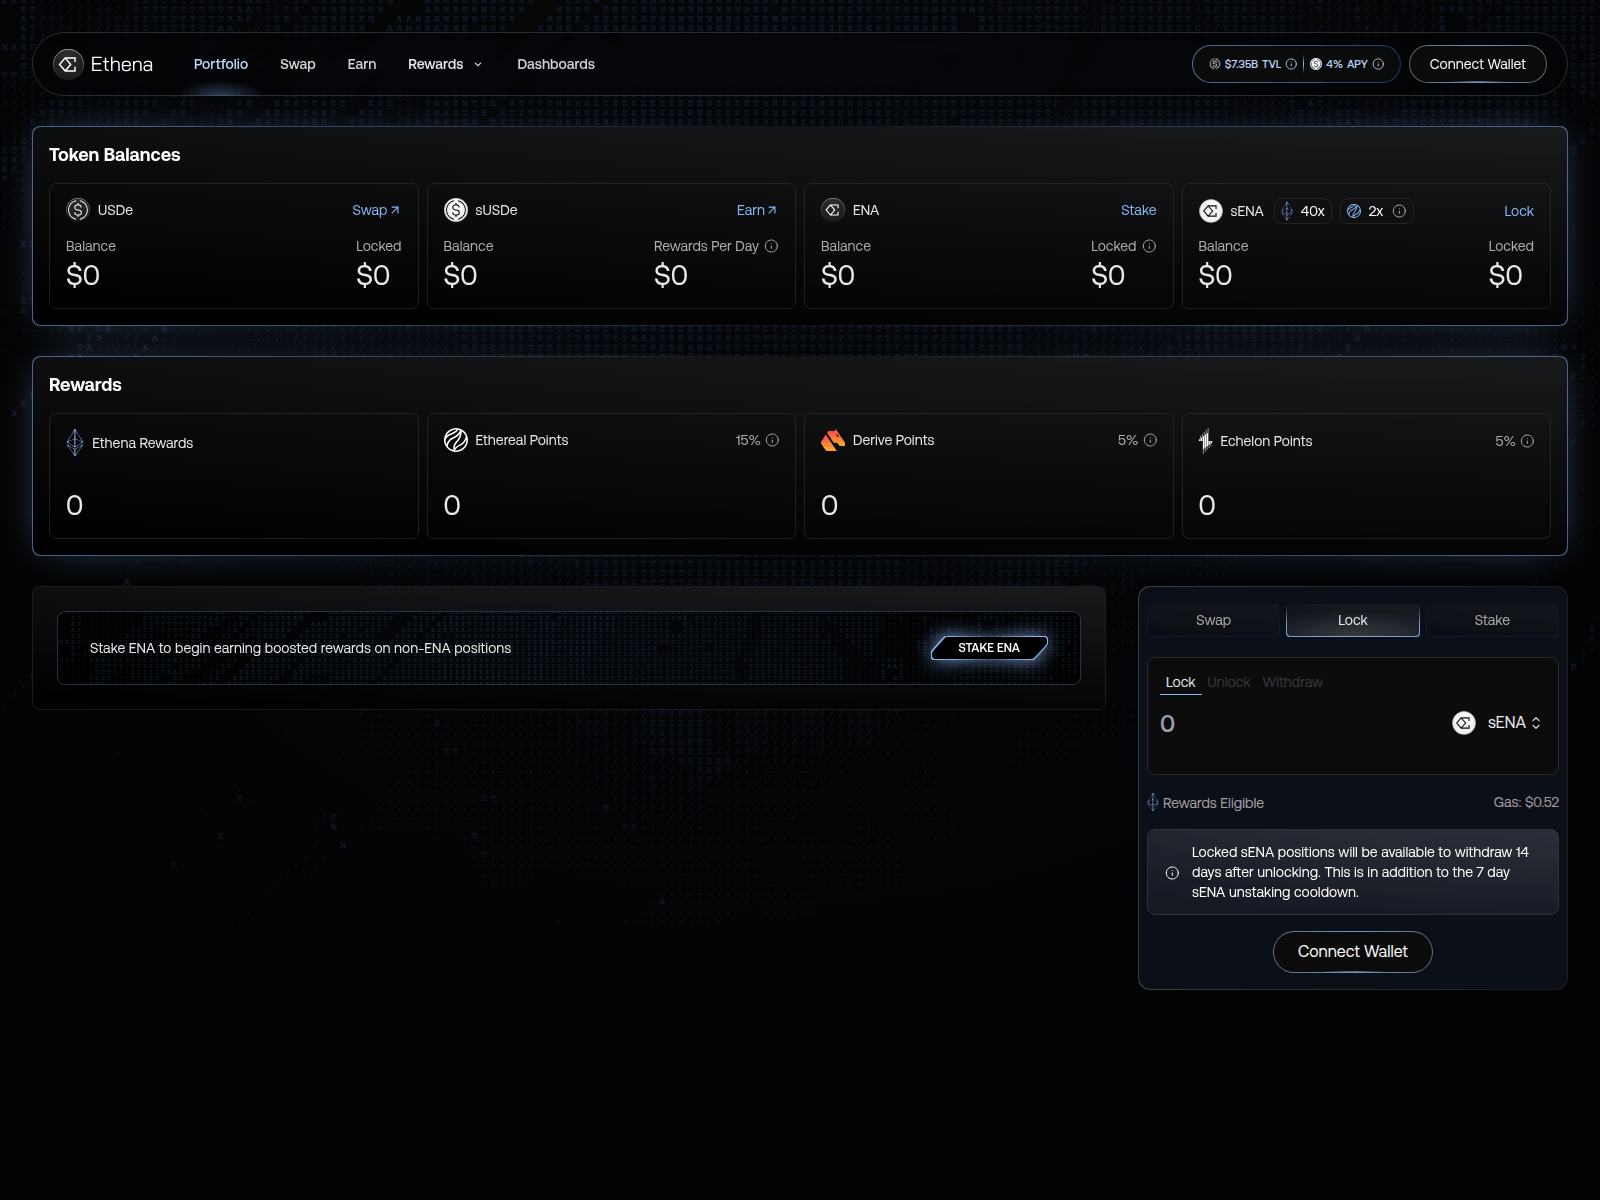The image size is (1600, 1200).
Task: Follow the USDe Swap link
Action: click(x=376, y=210)
